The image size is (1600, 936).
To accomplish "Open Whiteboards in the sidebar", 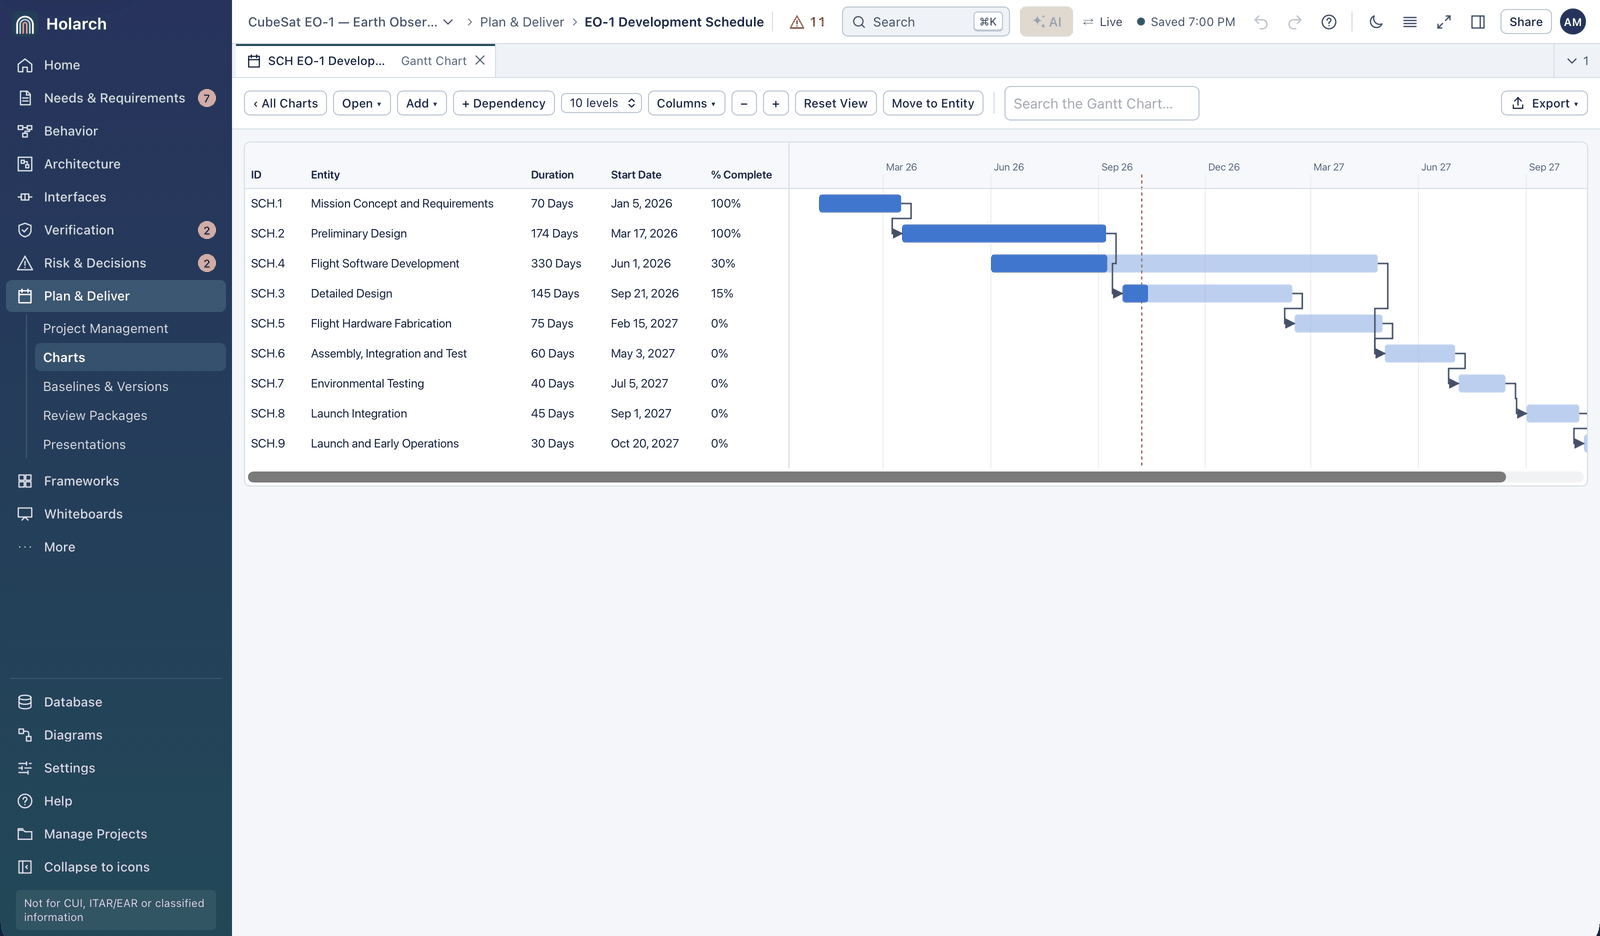I will tap(116, 514).
